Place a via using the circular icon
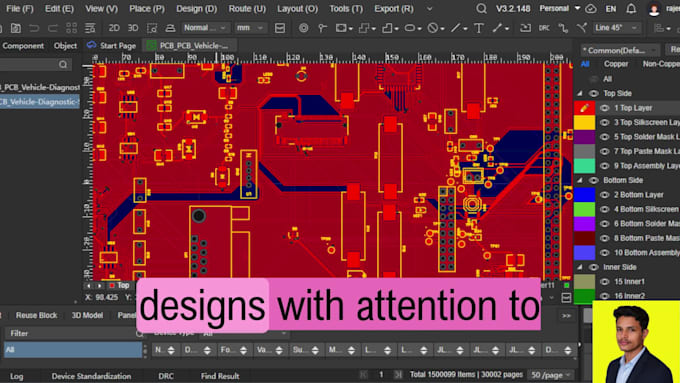Image resolution: width=680 pixels, height=383 pixels. tap(304, 28)
